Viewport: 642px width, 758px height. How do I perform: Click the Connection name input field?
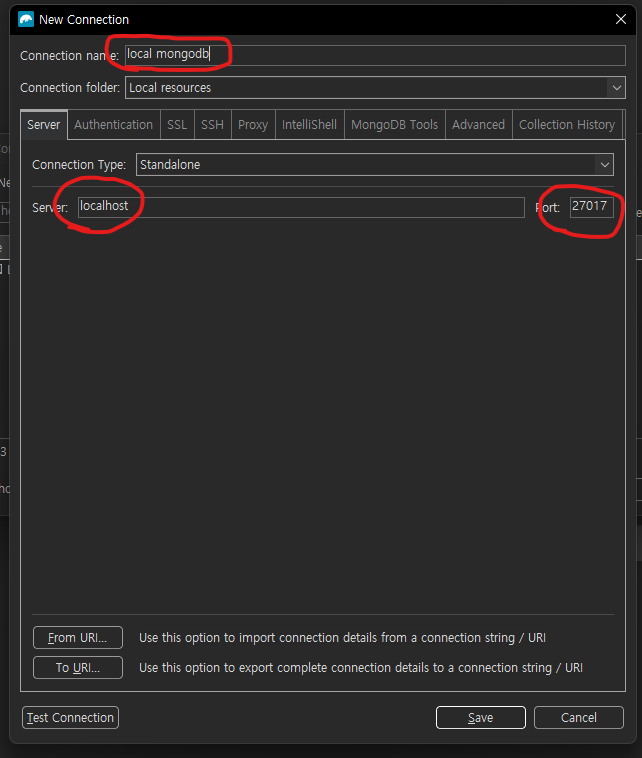click(375, 55)
